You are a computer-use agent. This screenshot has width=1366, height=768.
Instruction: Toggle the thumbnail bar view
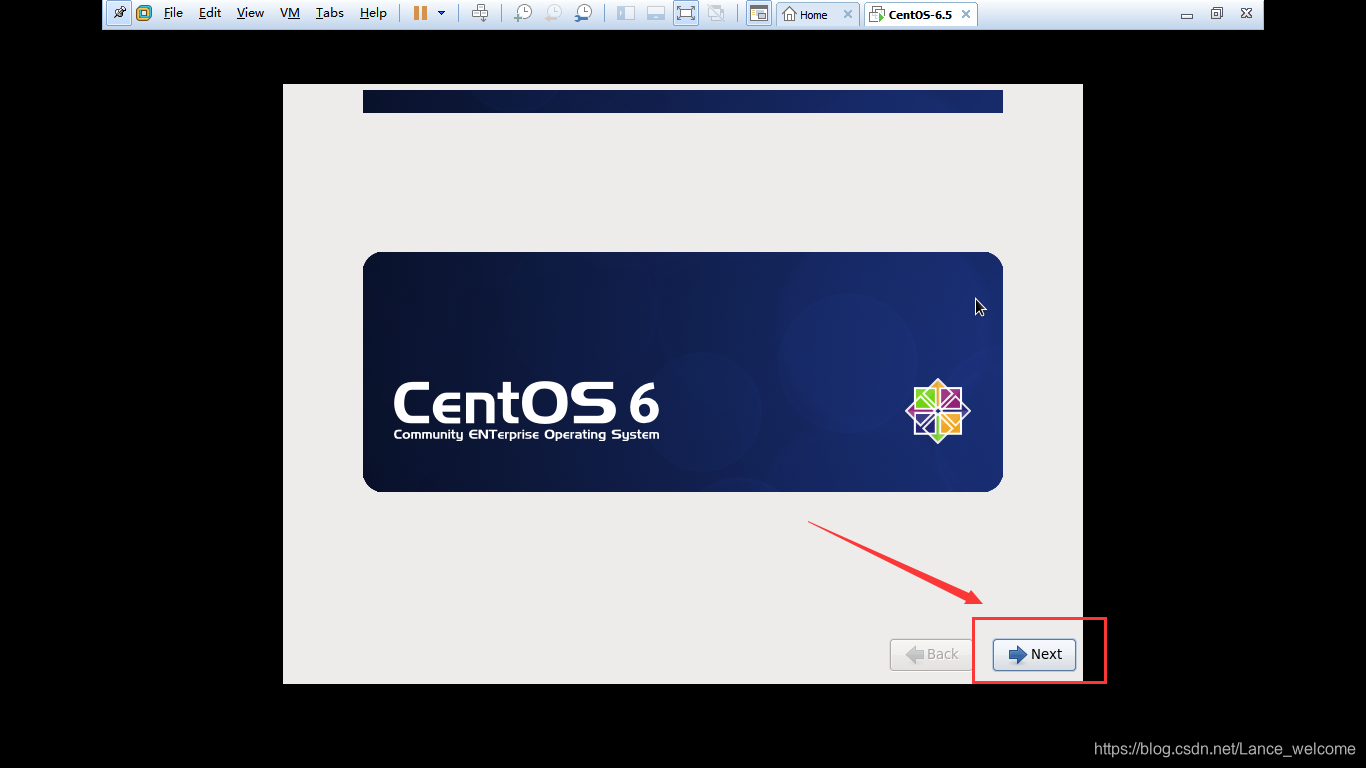click(x=656, y=14)
